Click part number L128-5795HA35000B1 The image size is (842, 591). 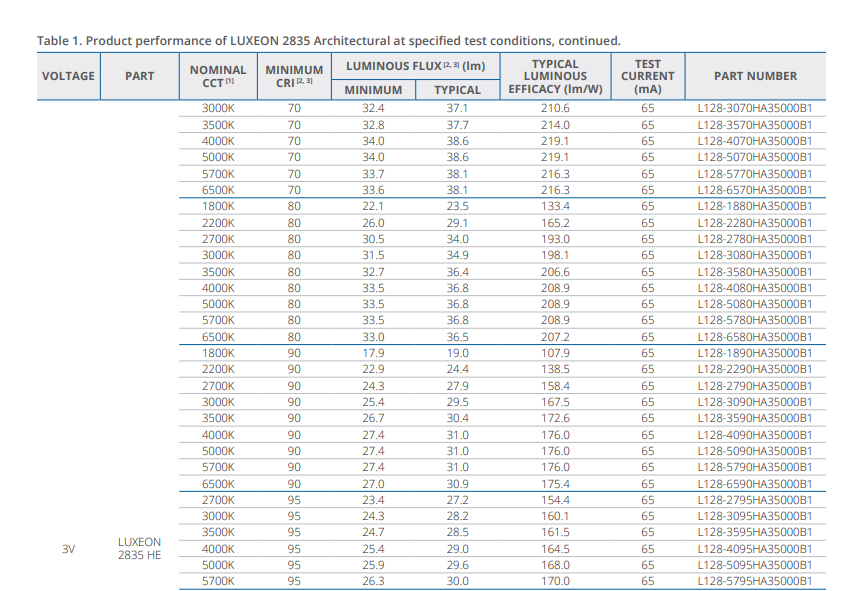click(x=754, y=582)
